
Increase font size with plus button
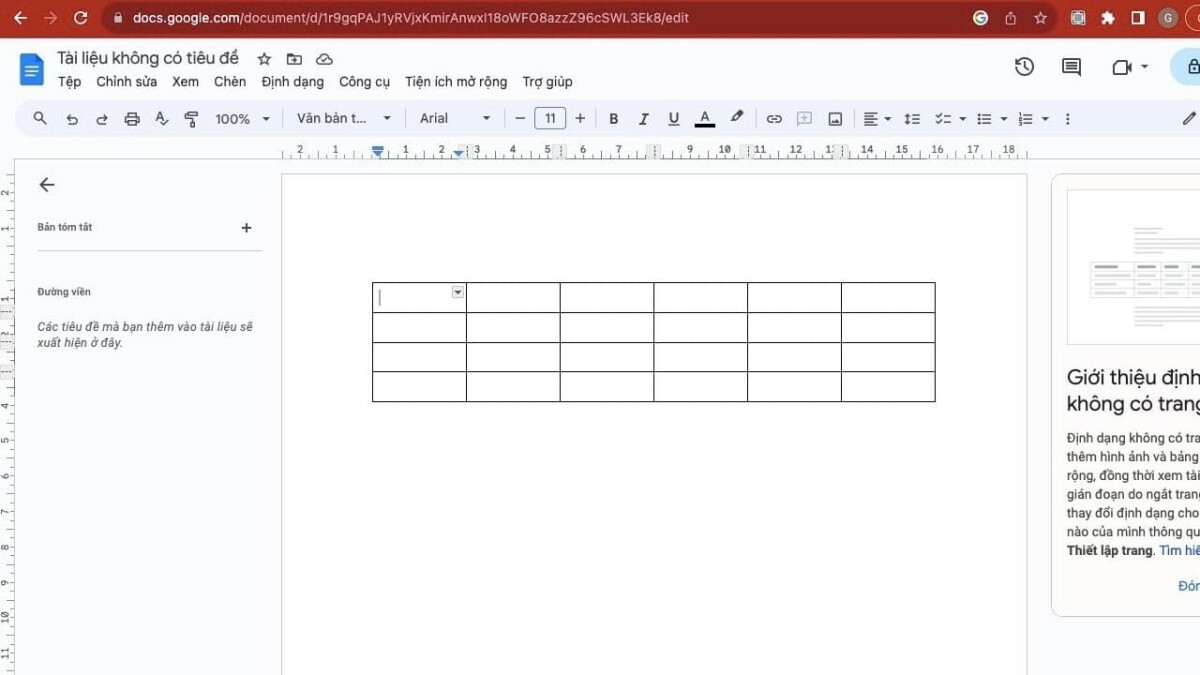[580, 118]
